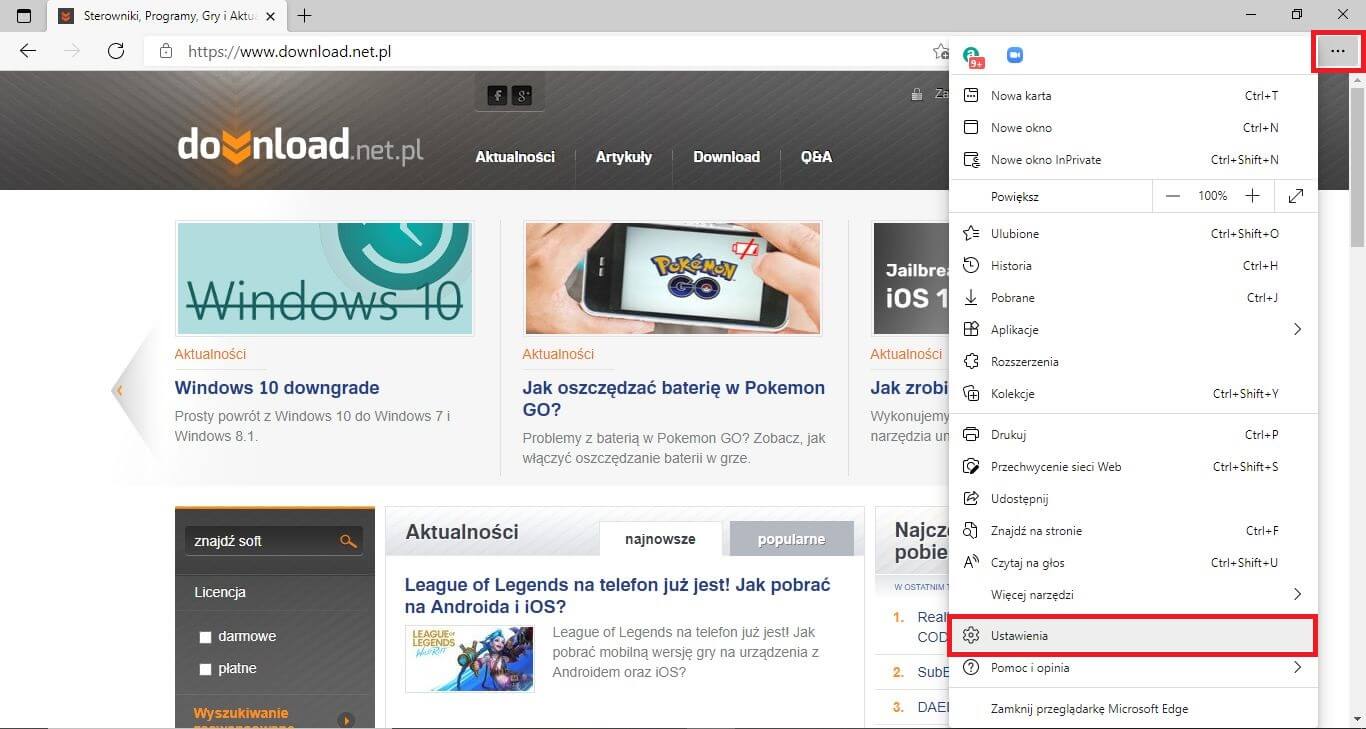This screenshot has height=729, width=1366.
Task: Expand the Aplikacje submenu
Action: [x=1133, y=330]
